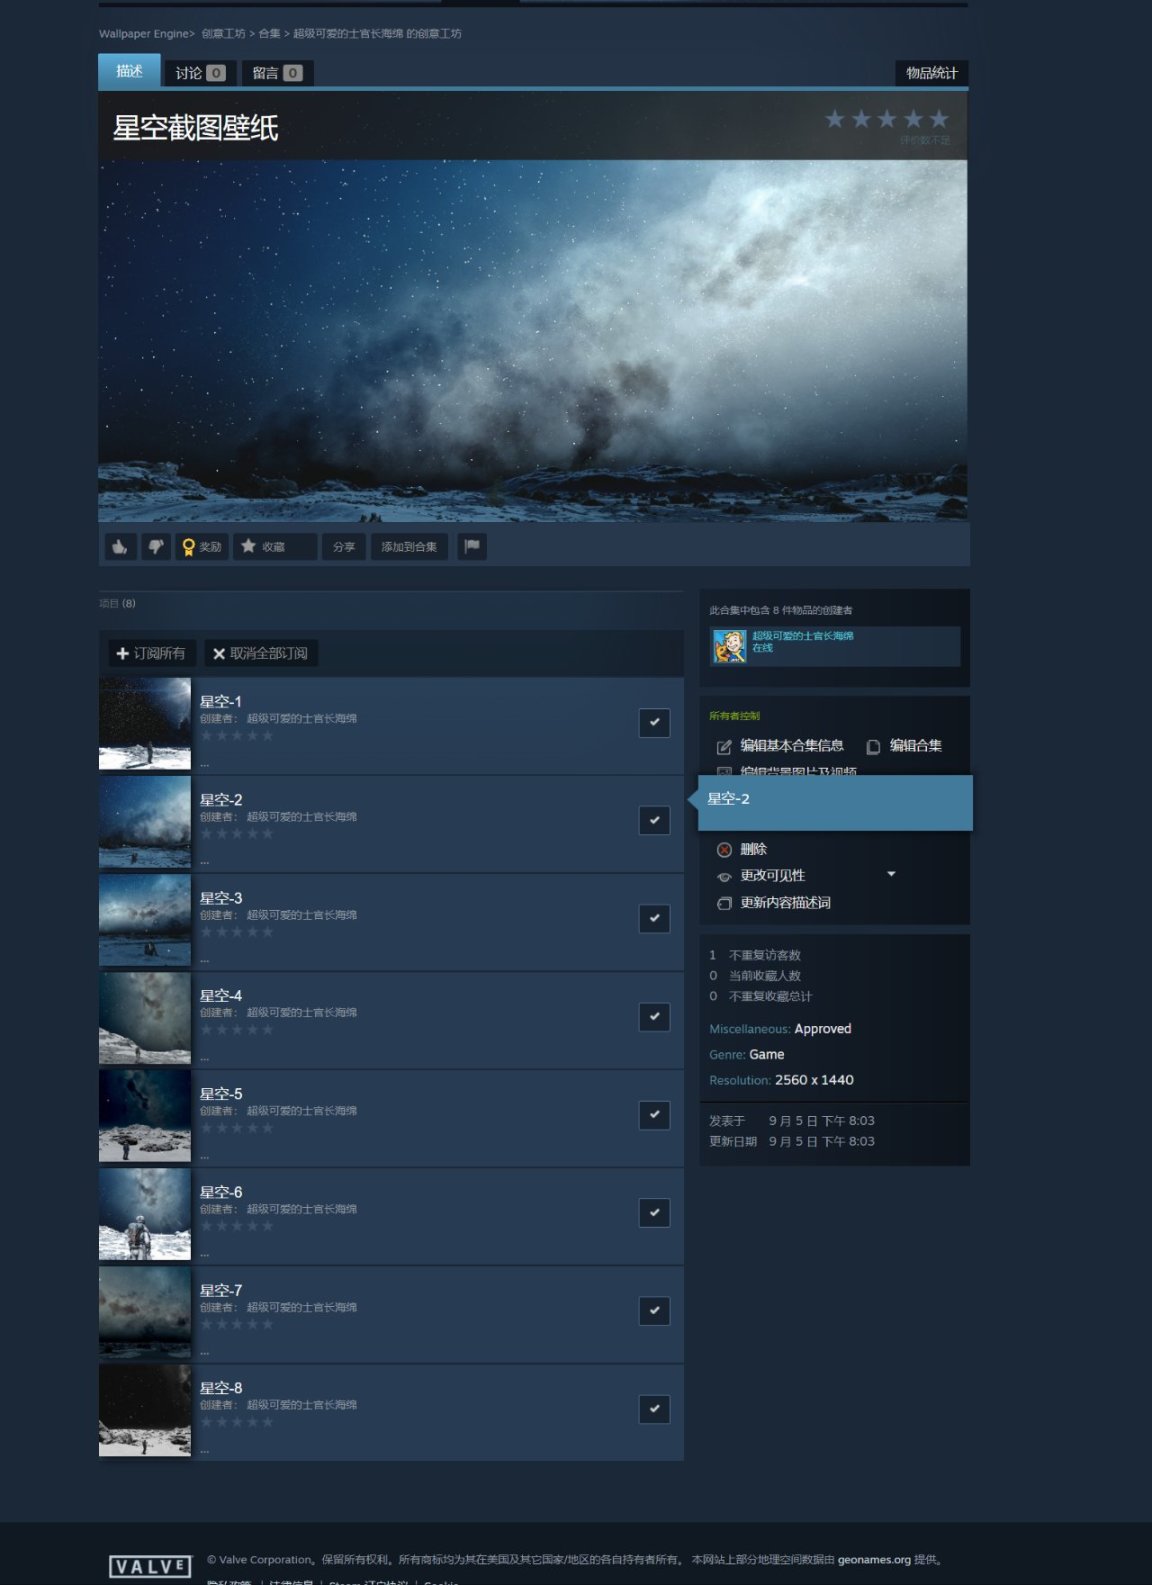The width and height of the screenshot is (1152, 1585).
Task: Click the large starry sky preview image
Action: [533, 340]
